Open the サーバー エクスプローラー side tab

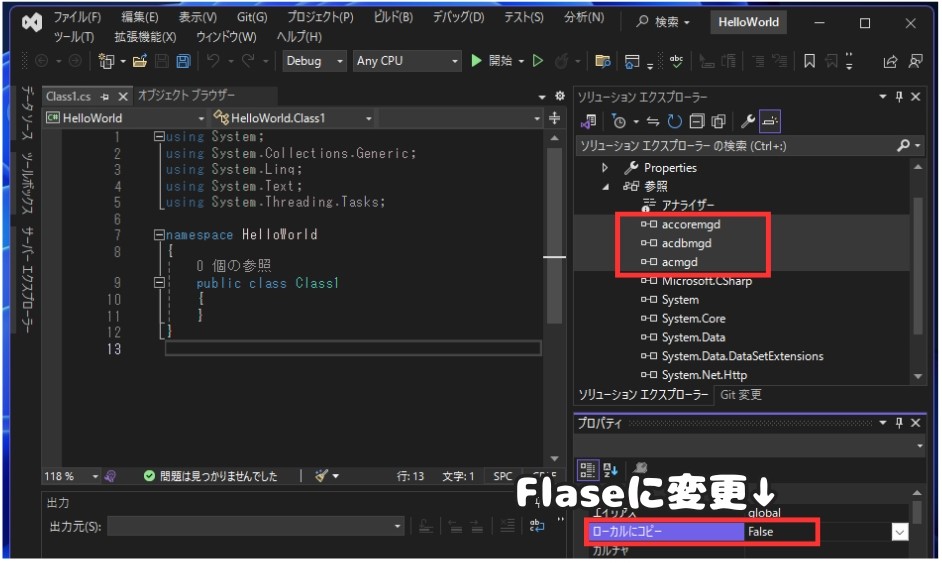coord(28,279)
